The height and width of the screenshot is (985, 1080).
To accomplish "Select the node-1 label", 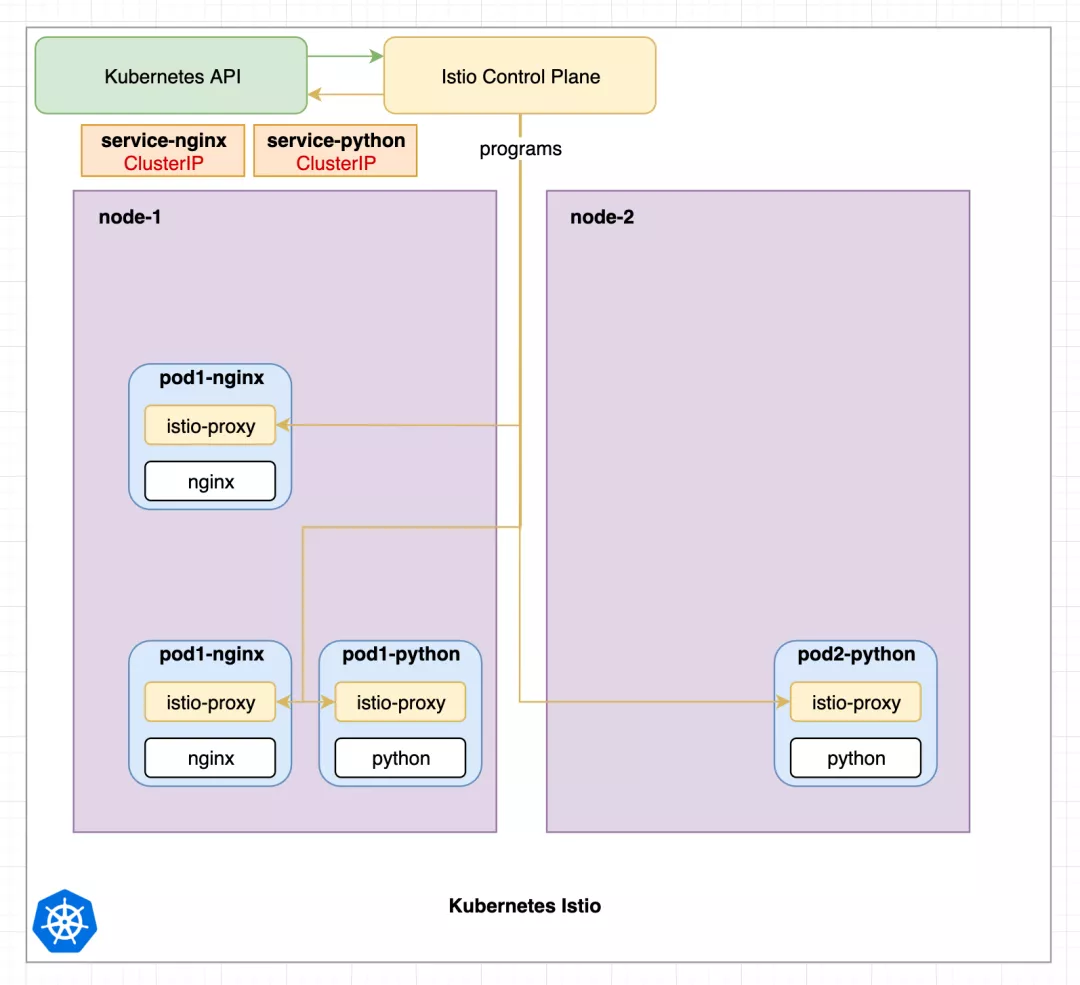I will click(129, 217).
